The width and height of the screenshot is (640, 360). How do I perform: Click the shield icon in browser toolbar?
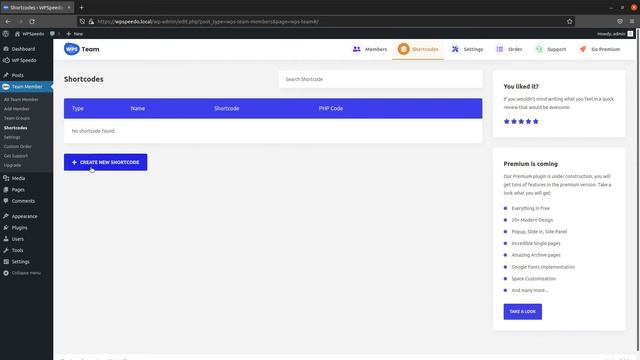click(x=620, y=21)
